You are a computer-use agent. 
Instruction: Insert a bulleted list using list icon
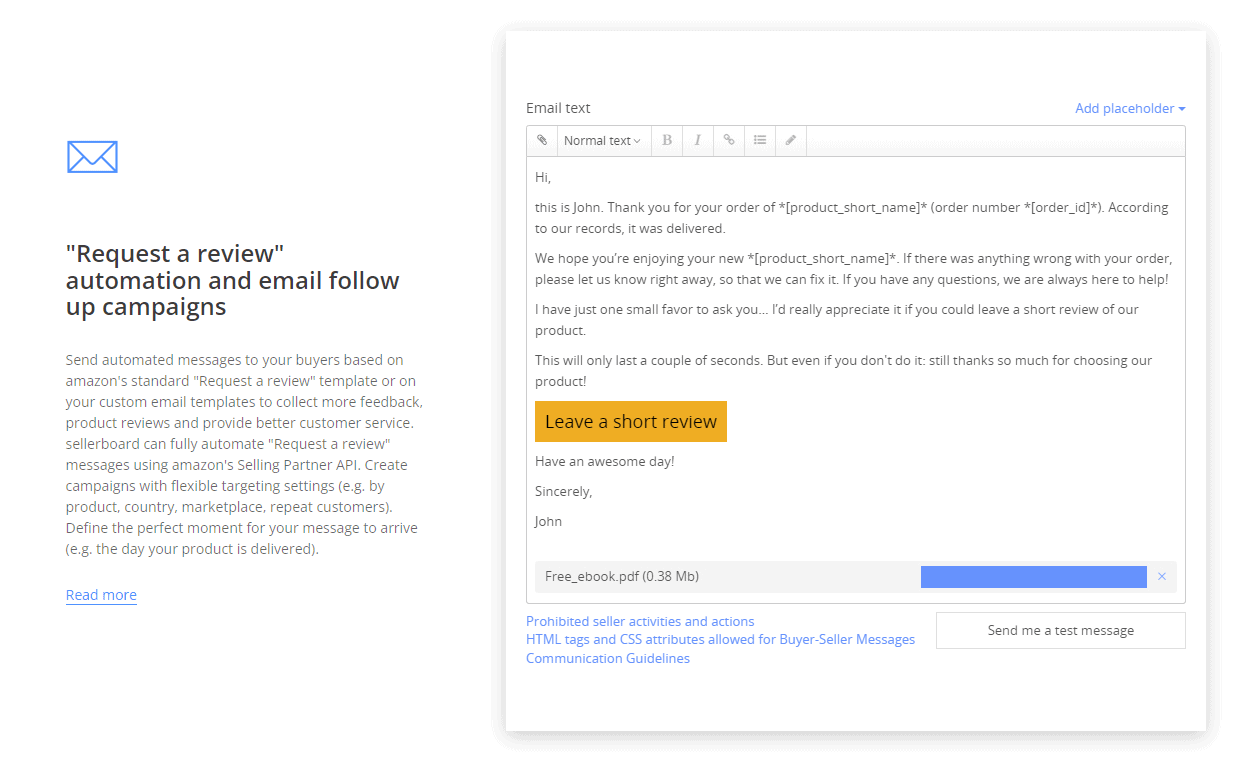pyautogui.click(x=760, y=141)
